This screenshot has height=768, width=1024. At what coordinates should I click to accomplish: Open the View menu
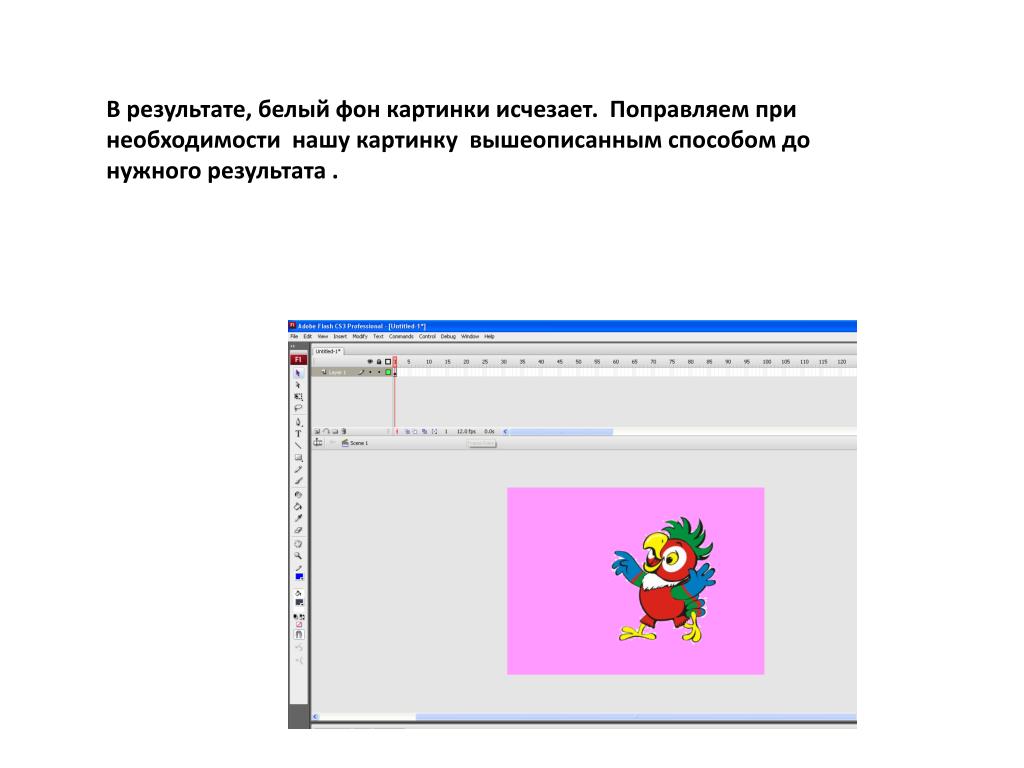323,336
